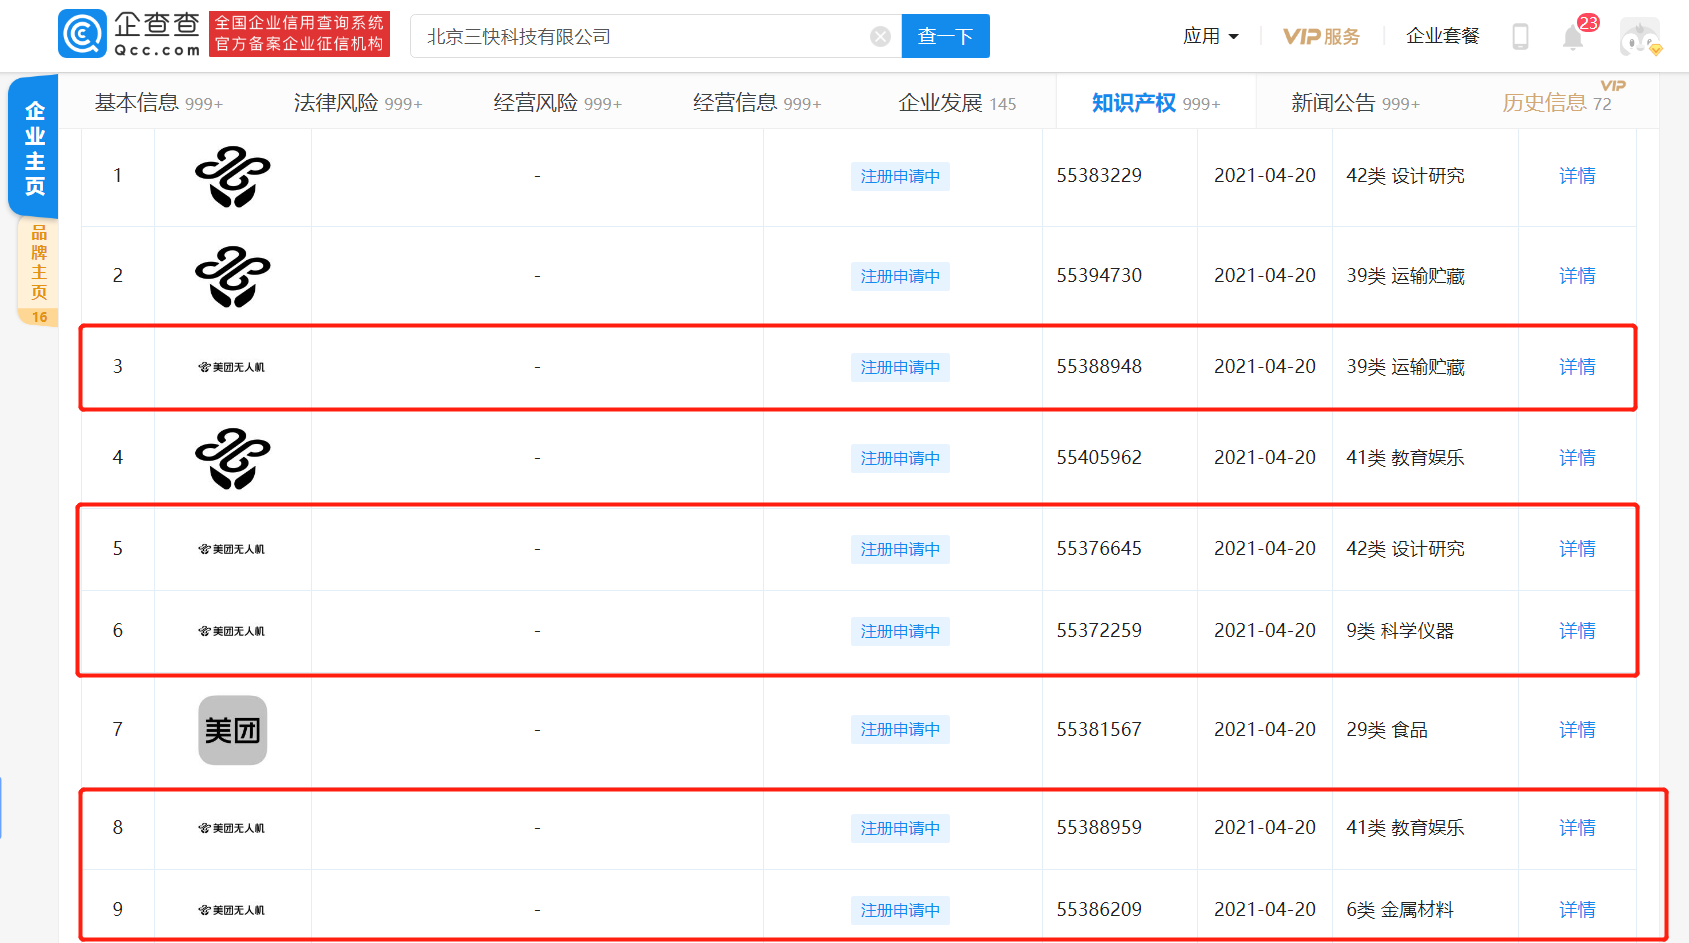Click the 美团无人机 trademark logo in row 3
Screen dimensions: 1689x943
tap(232, 367)
